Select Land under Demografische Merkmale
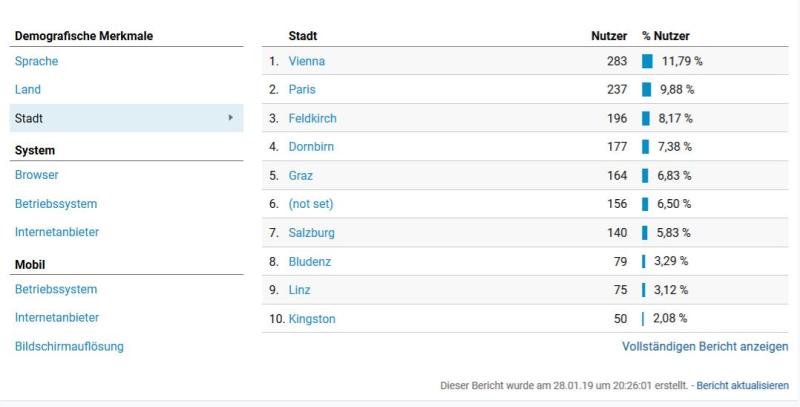The image size is (800, 407). [x=28, y=89]
